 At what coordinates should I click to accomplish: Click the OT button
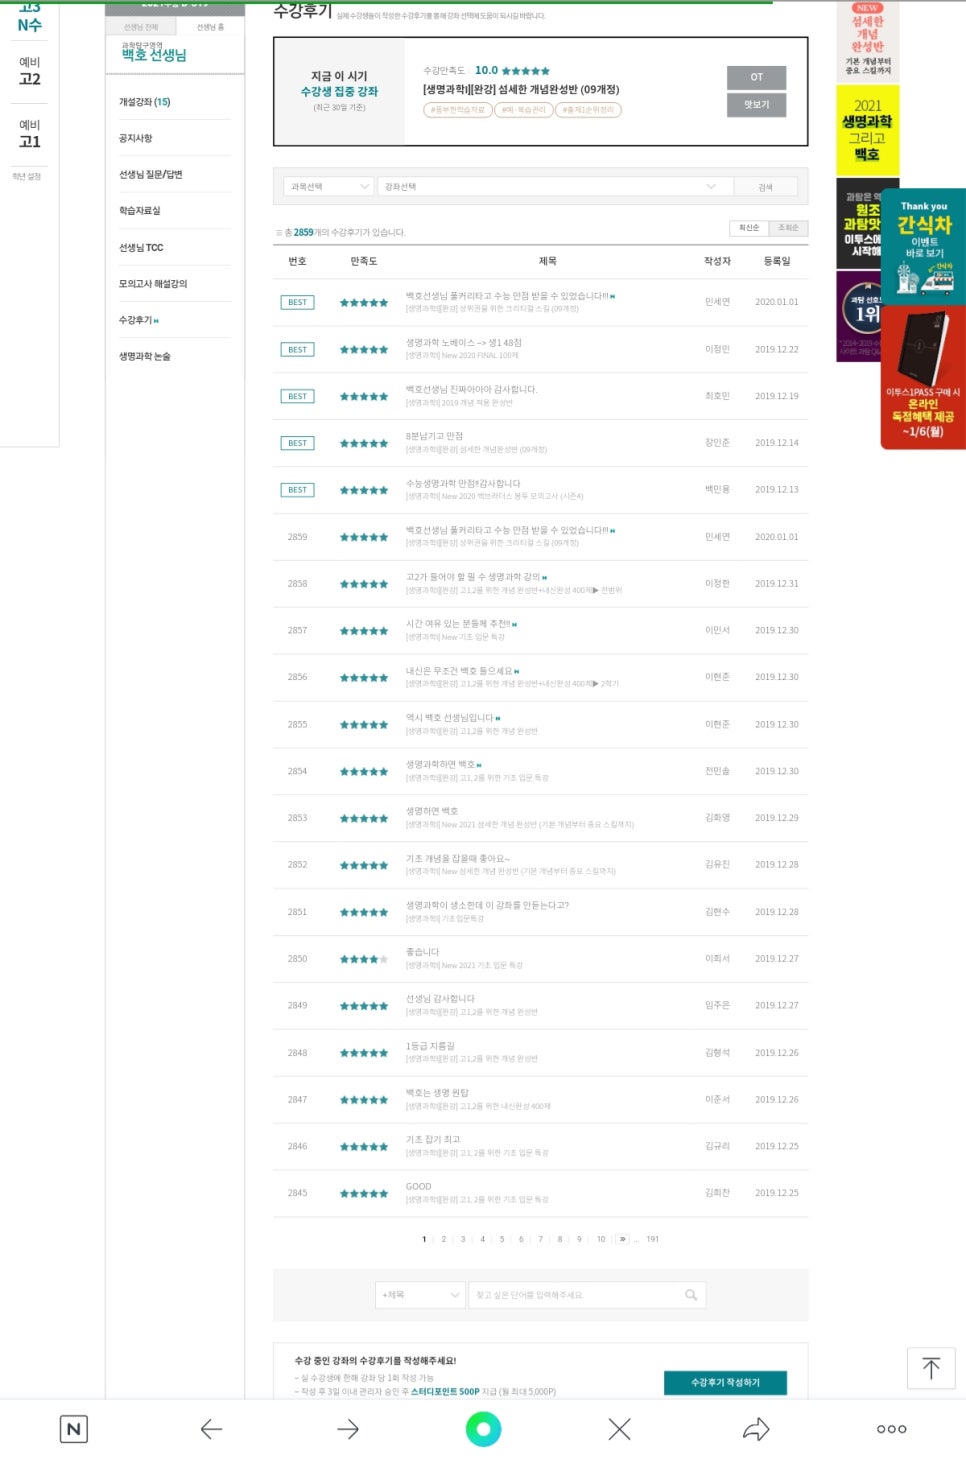[756, 77]
